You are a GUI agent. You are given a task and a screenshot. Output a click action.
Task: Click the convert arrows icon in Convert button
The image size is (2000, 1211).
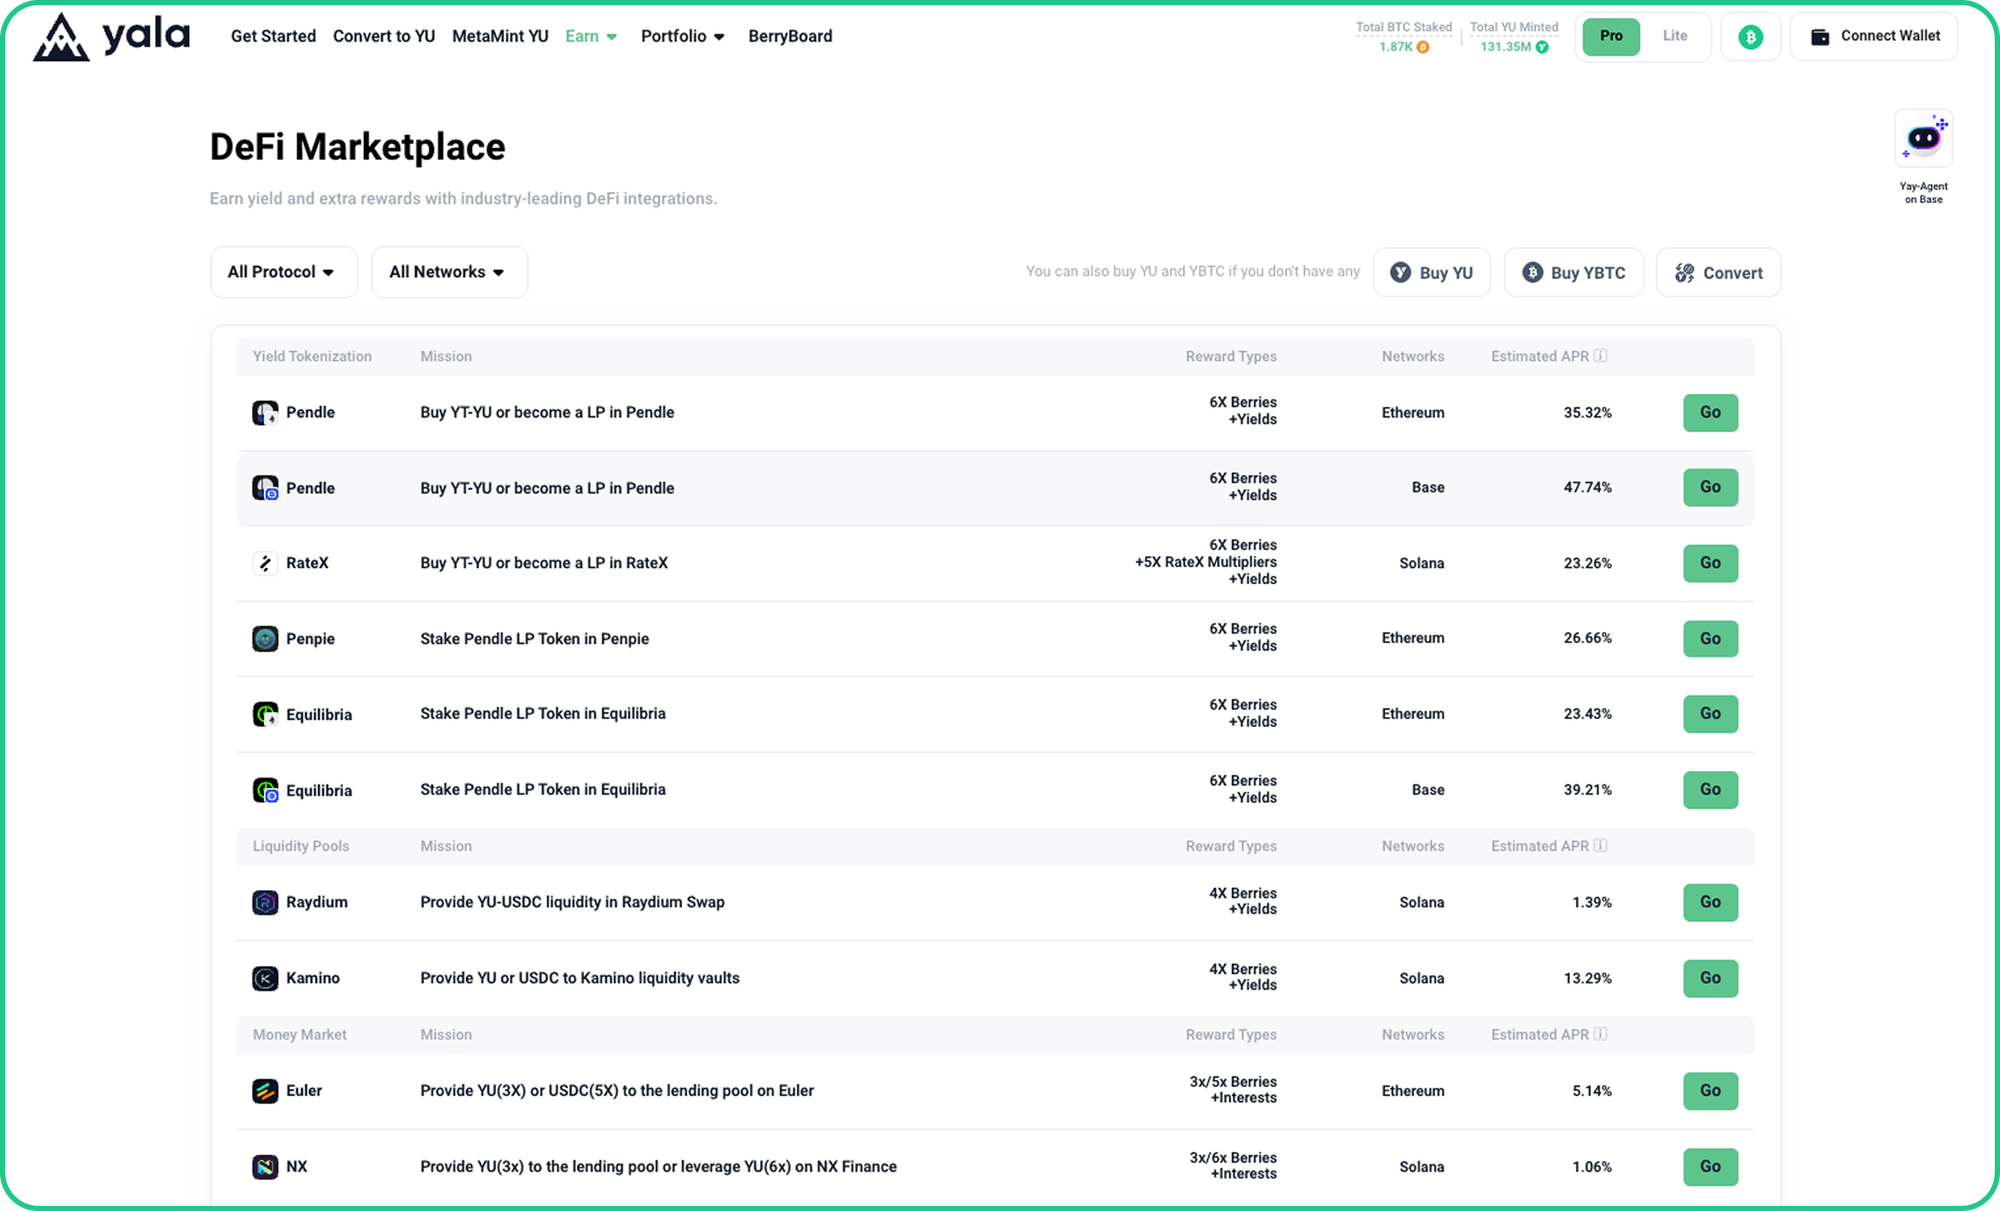point(1685,272)
